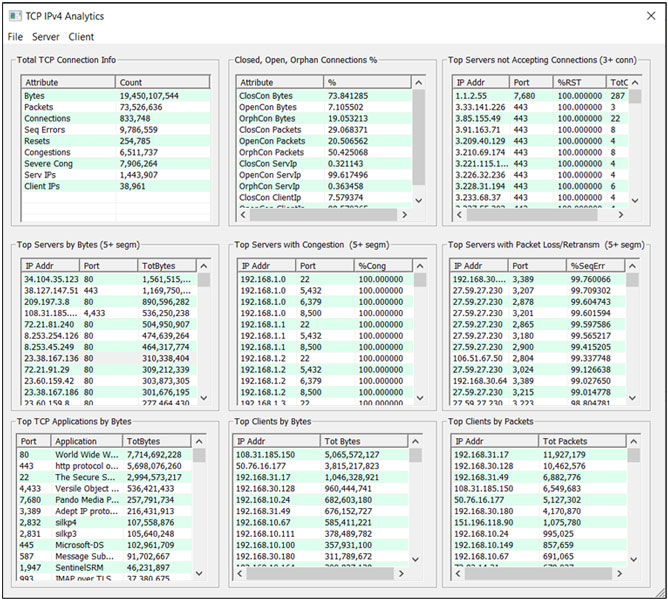Select server 3.85.155.49 row
The height and width of the screenshot is (600, 668).
pyautogui.click(x=541, y=118)
